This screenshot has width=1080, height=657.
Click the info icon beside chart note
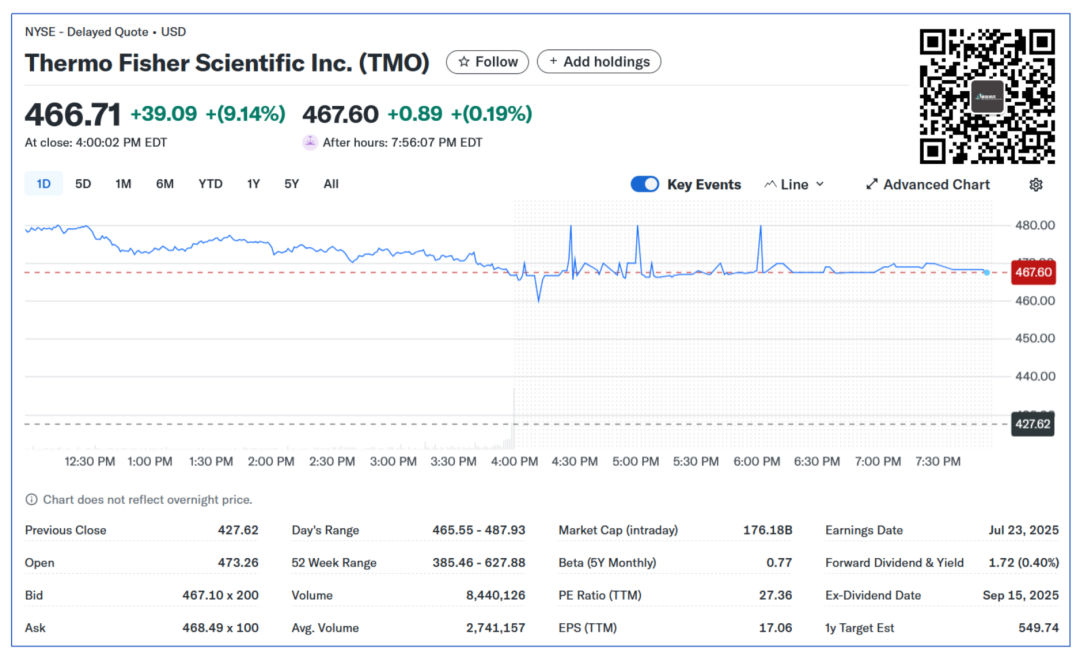[x=31, y=499]
